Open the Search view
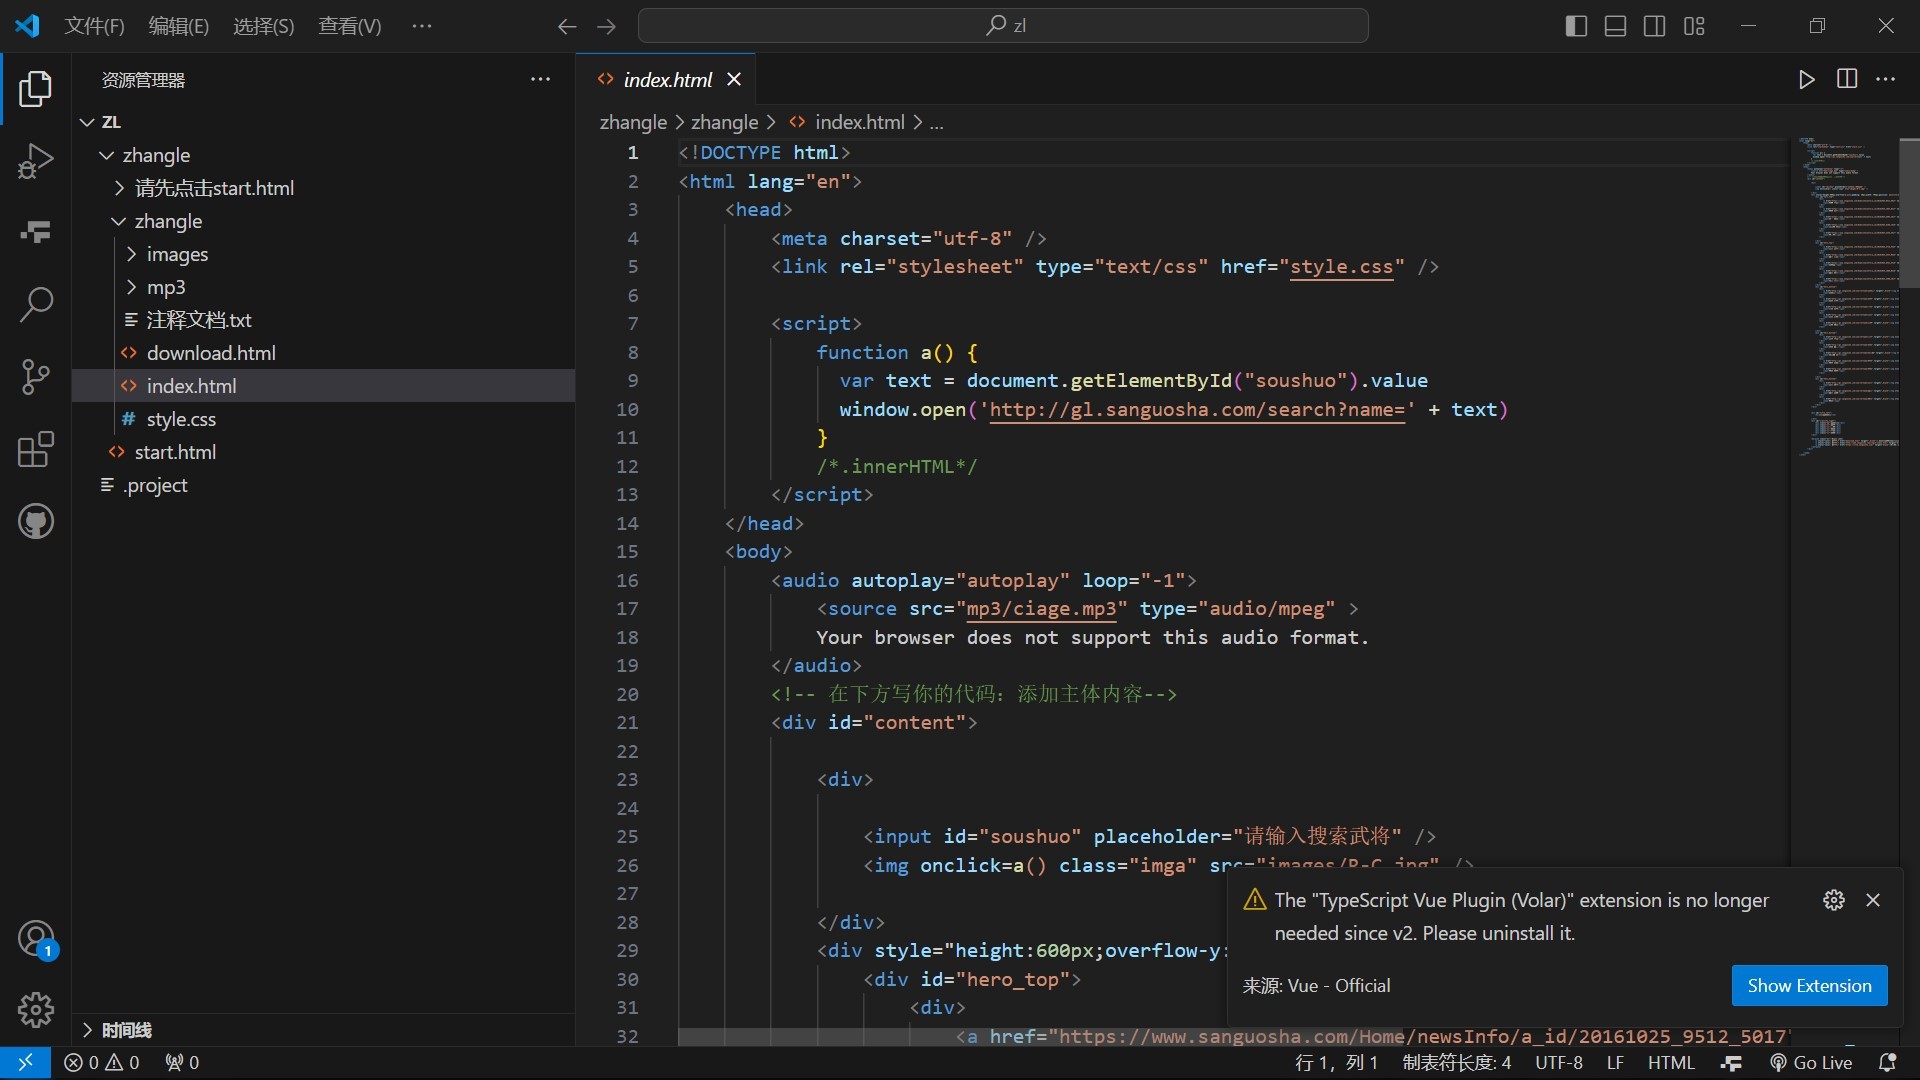Viewport: 1920px width, 1080px height. [35, 305]
